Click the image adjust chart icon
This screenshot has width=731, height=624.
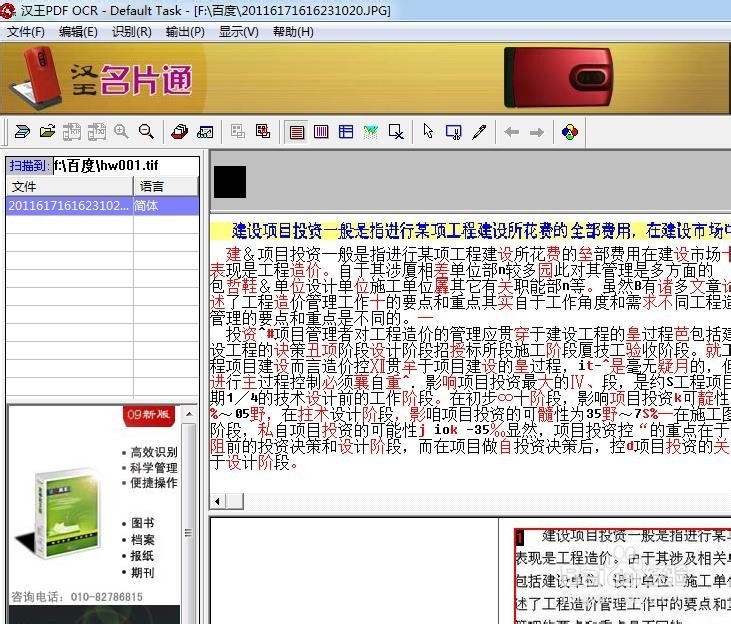[205, 132]
